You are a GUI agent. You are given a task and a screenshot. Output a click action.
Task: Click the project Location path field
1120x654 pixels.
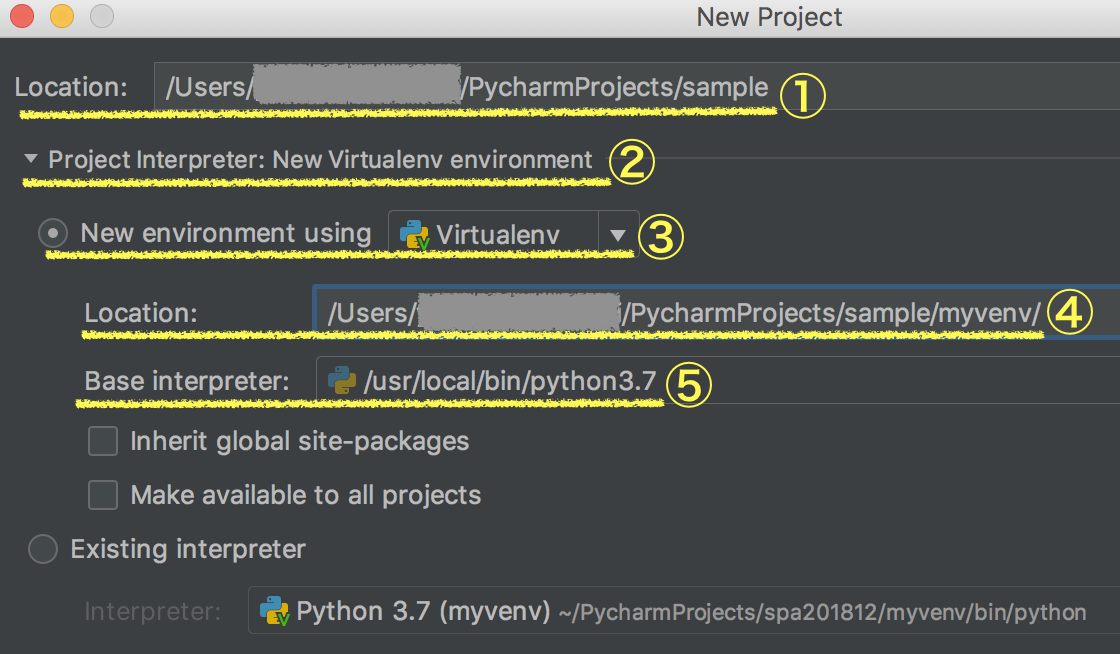click(x=637, y=86)
